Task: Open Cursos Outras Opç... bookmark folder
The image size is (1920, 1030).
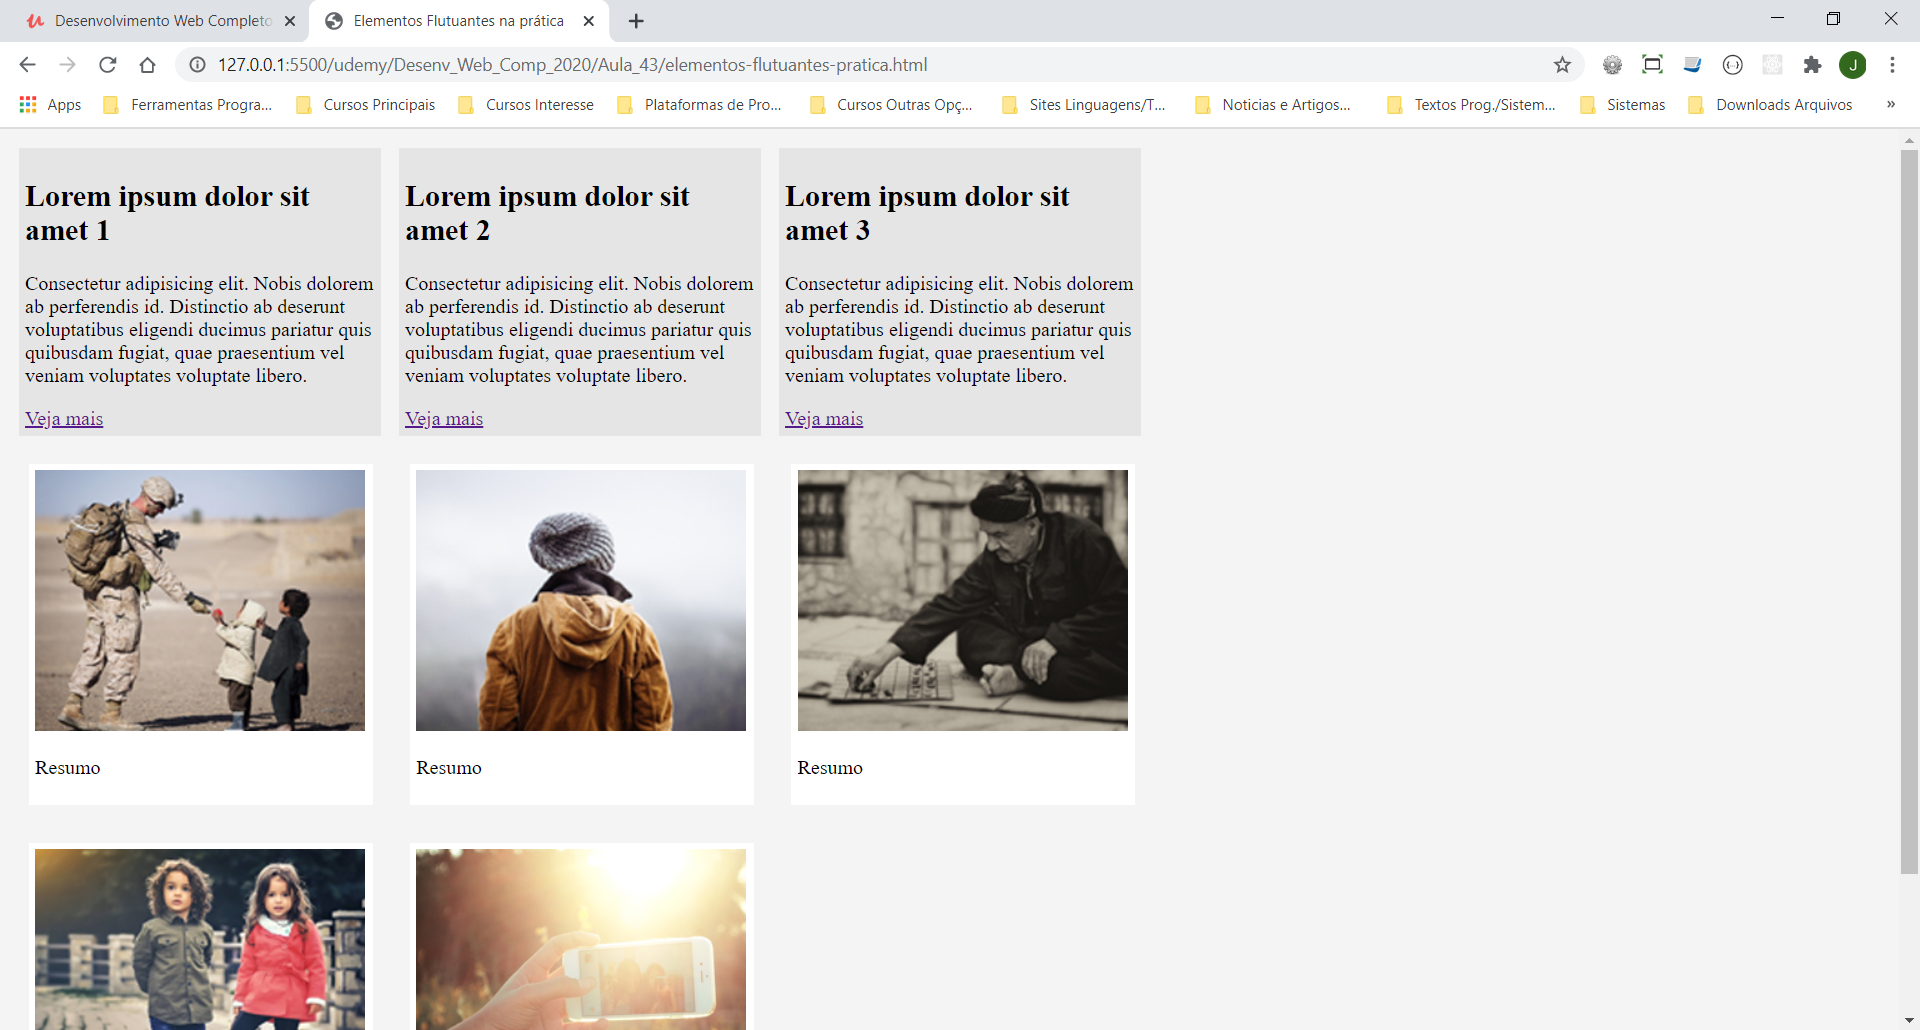Action: (891, 105)
